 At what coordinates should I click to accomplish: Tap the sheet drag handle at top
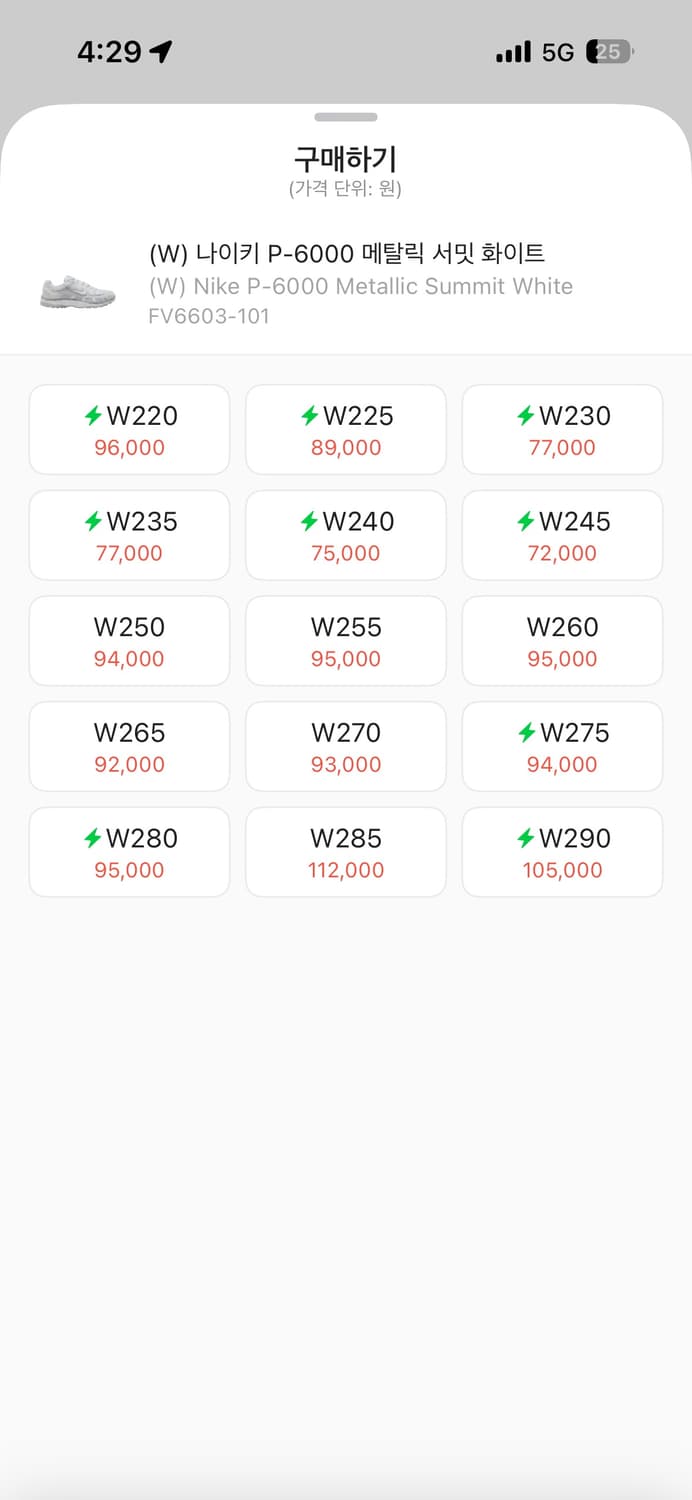coord(346,117)
